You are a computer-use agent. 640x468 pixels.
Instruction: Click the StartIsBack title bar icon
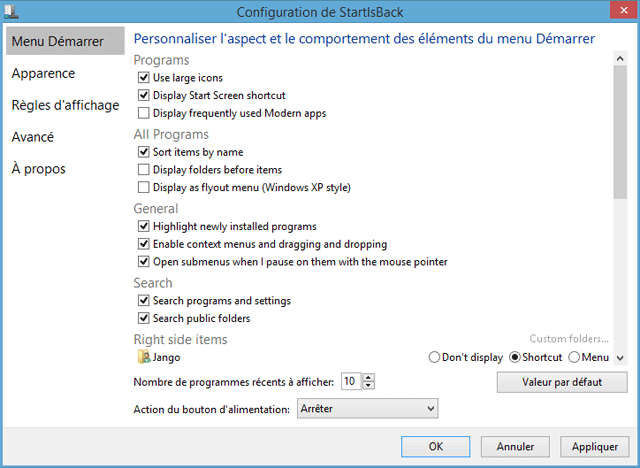(x=11, y=12)
